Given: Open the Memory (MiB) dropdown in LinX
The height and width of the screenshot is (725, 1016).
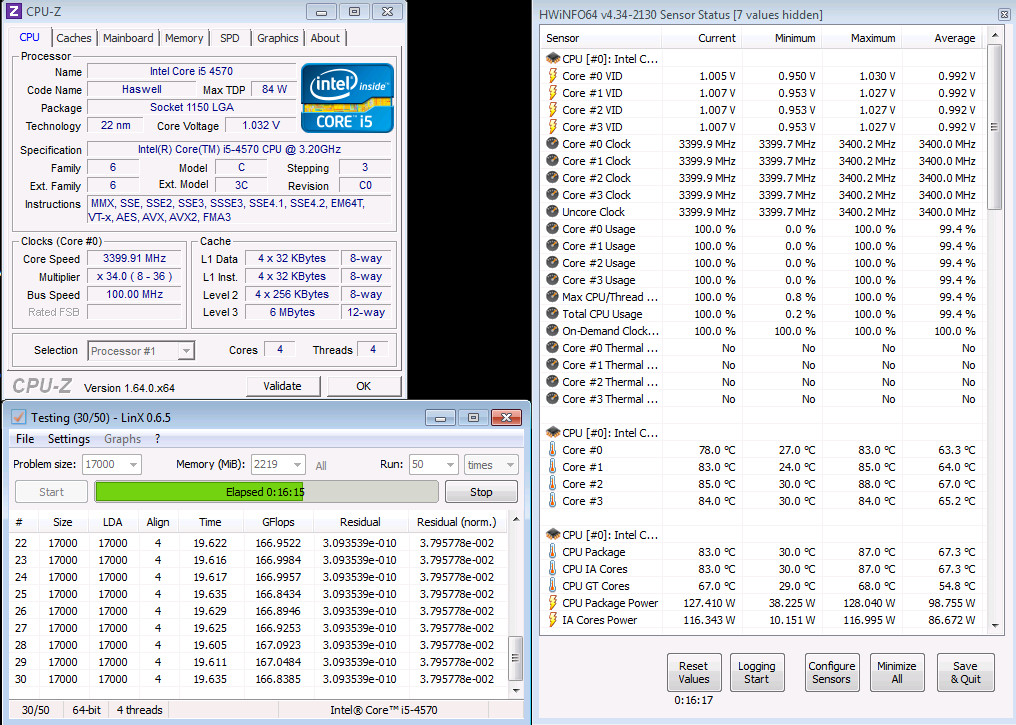Looking at the screenshot, I should [297, 465].
